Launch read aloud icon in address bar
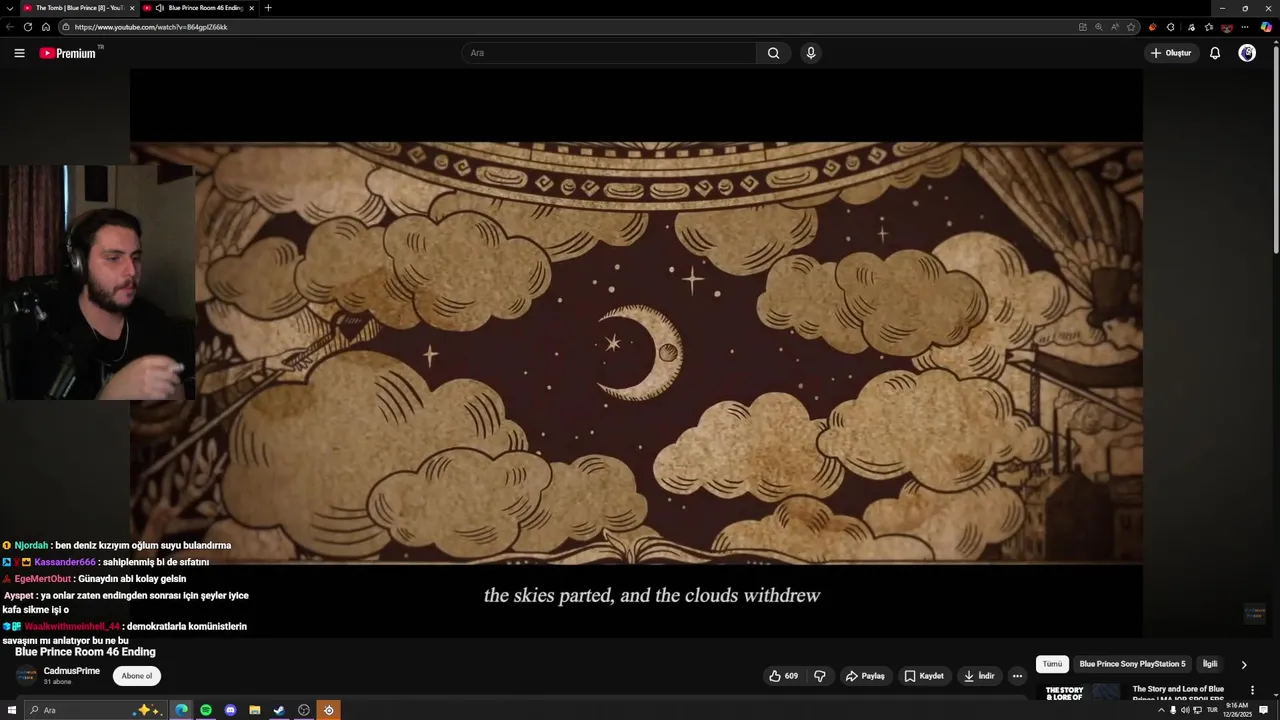Viewport: 1280px width, 720px height. pyautogui.click(x=1115, y=27)
